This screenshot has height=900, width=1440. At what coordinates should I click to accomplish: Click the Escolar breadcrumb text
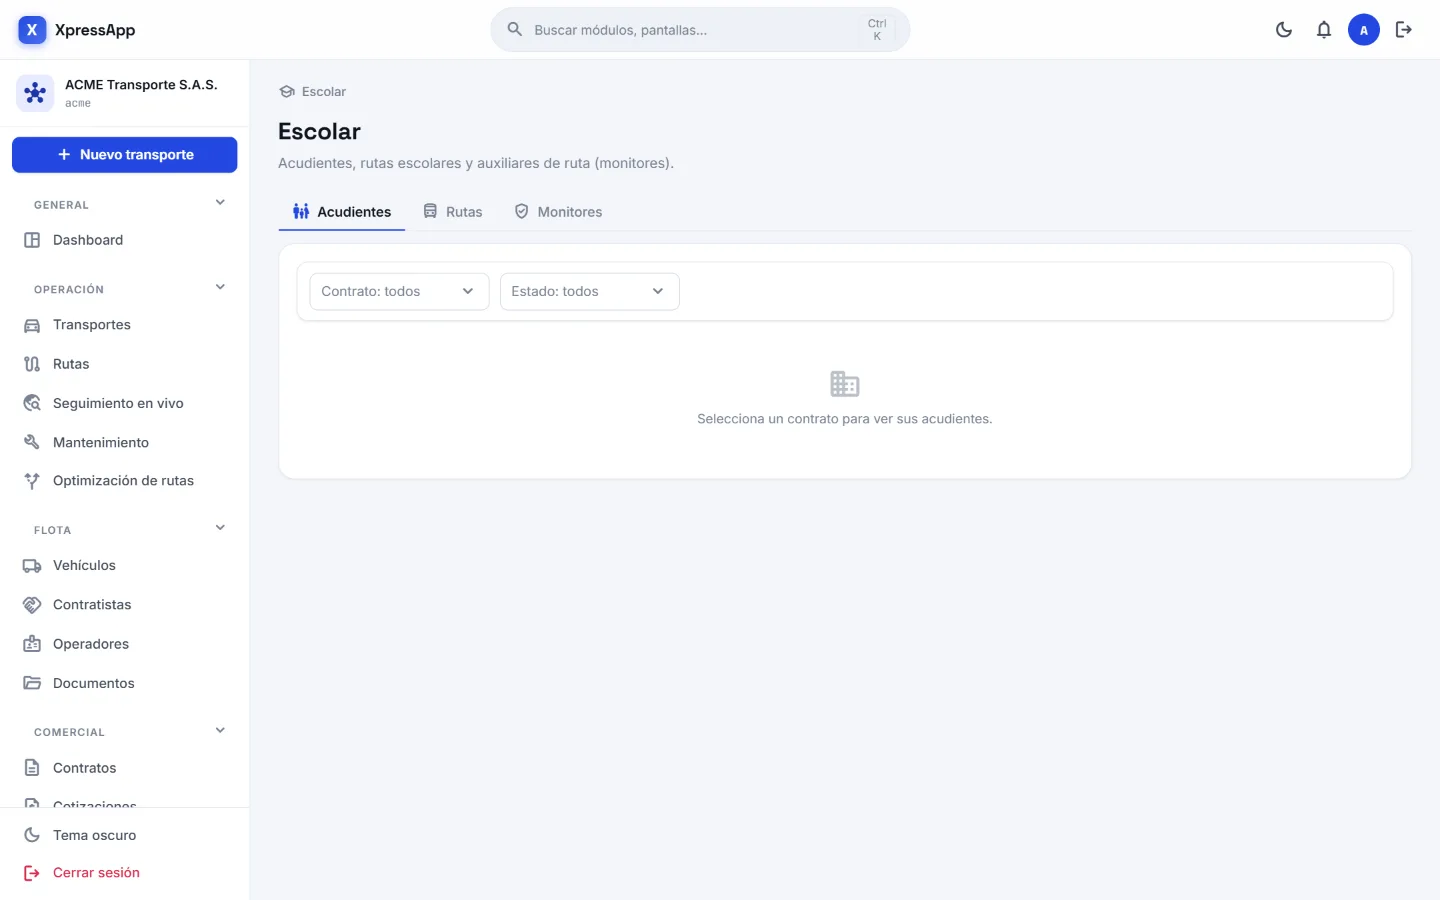tap(324, 92)
